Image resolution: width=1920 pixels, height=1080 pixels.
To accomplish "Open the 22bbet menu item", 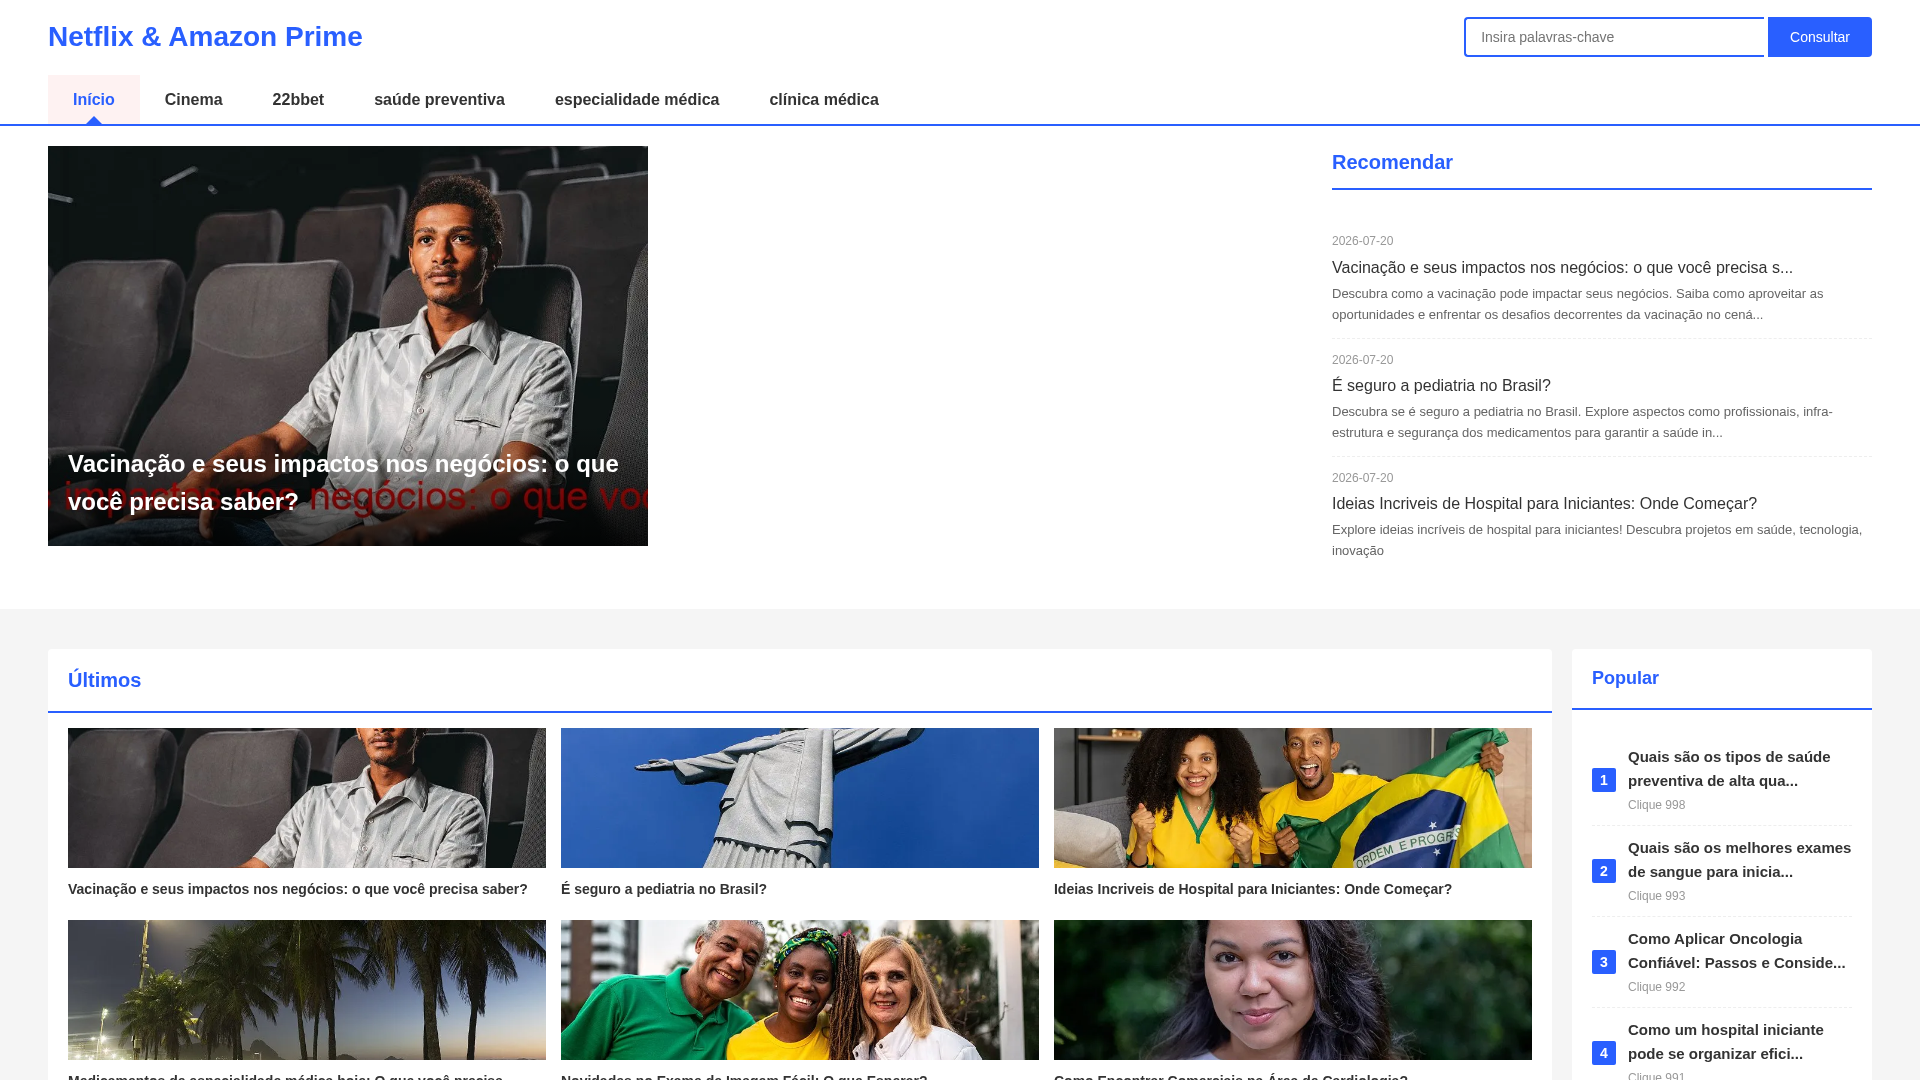I will tap(298, 100).
